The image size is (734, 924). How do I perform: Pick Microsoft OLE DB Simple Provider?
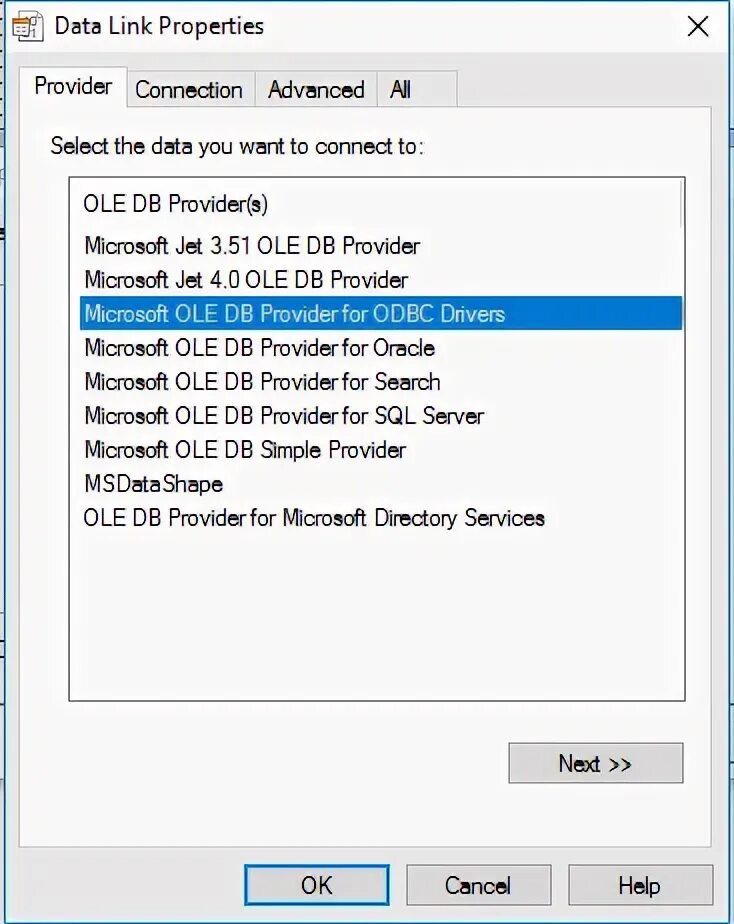tap(245, 450)
